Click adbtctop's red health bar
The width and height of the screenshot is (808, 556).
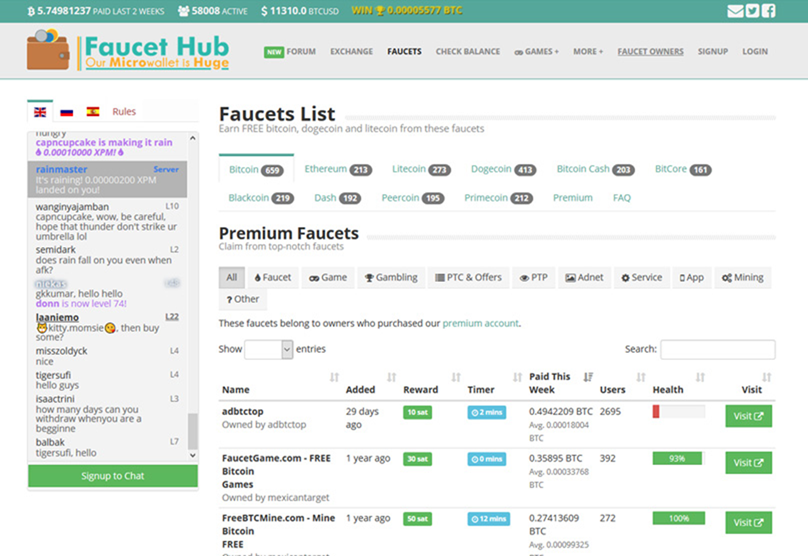click(656, 412)
